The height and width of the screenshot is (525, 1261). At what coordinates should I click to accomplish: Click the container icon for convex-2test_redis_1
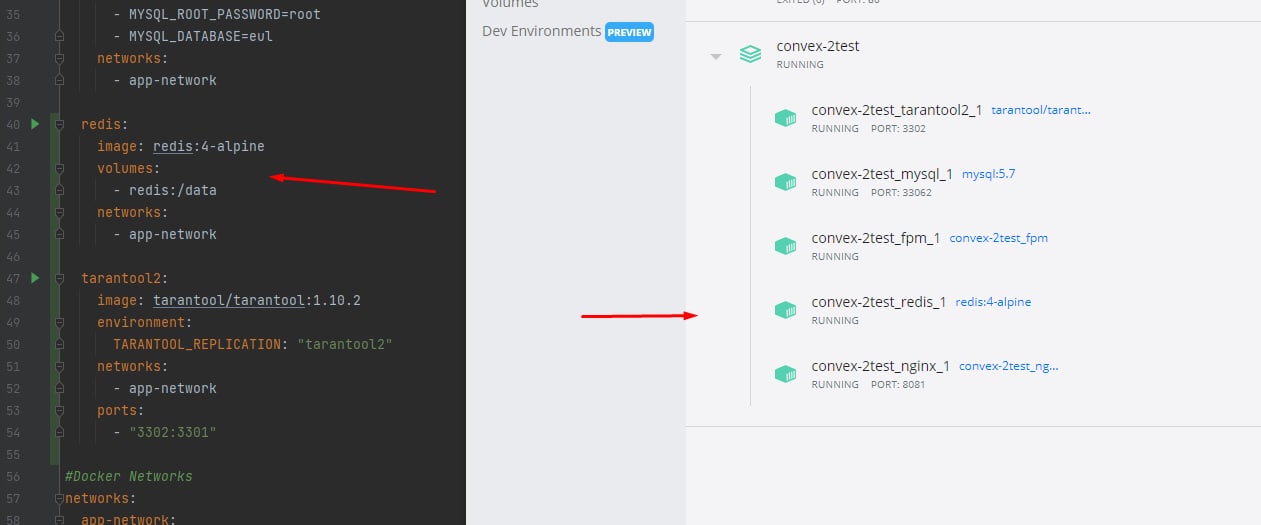785,310
